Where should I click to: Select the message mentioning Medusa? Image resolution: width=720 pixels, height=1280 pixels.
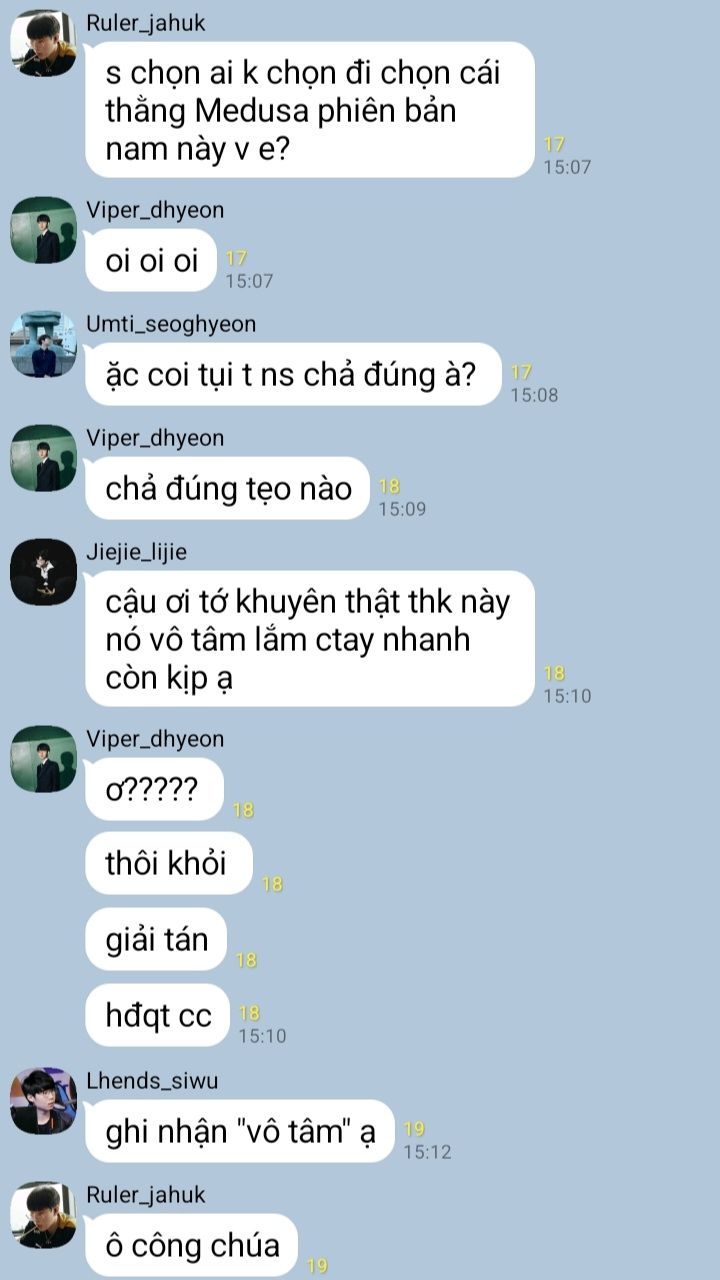(x=310, y=110)
